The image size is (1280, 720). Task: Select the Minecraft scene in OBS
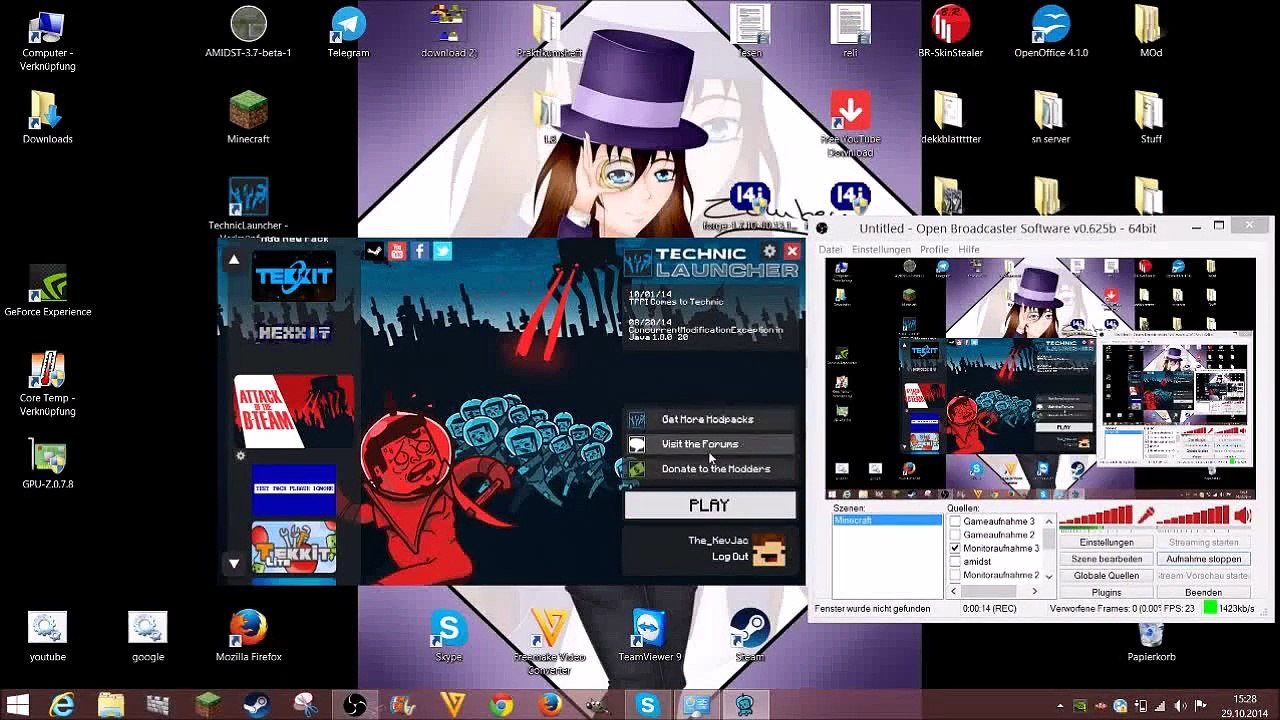pyautogui.click(x=887, y=520)
